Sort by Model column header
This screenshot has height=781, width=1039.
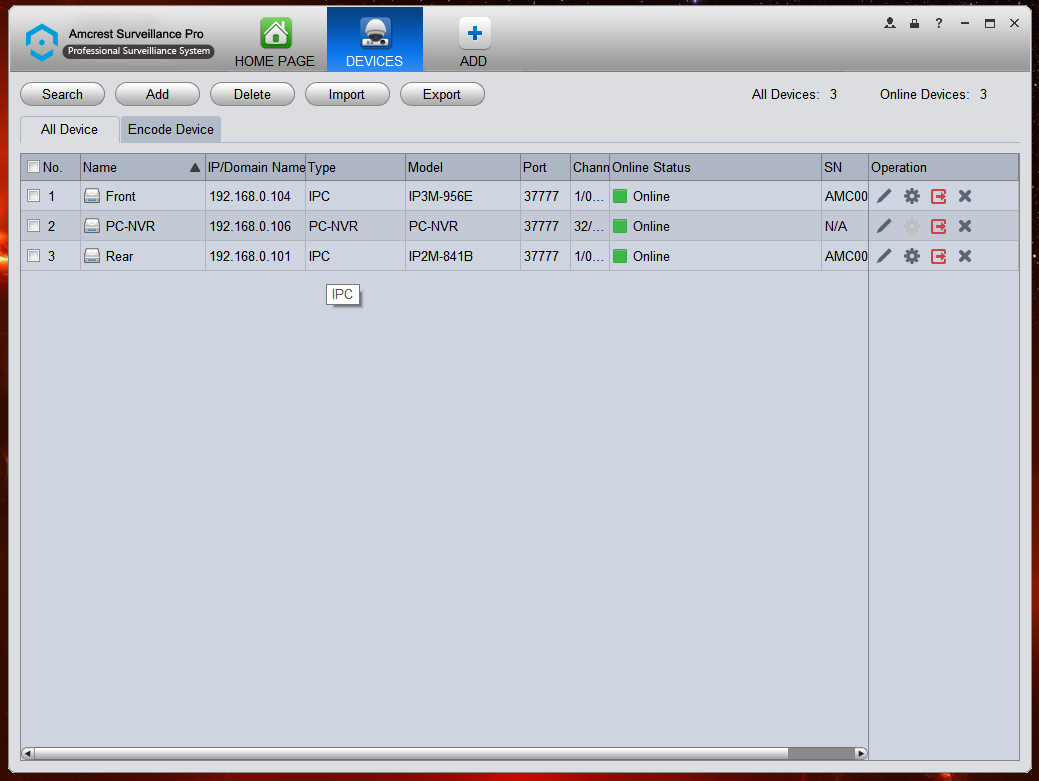pyautogui.click(x=463, y=168)
